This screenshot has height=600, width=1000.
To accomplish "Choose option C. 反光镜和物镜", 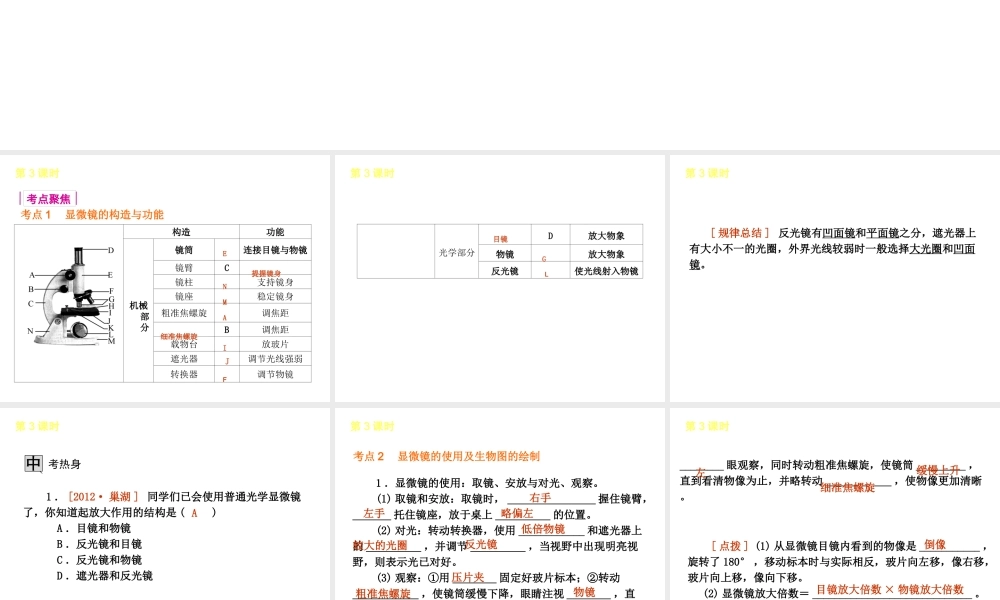I will (x=99, y=560).
